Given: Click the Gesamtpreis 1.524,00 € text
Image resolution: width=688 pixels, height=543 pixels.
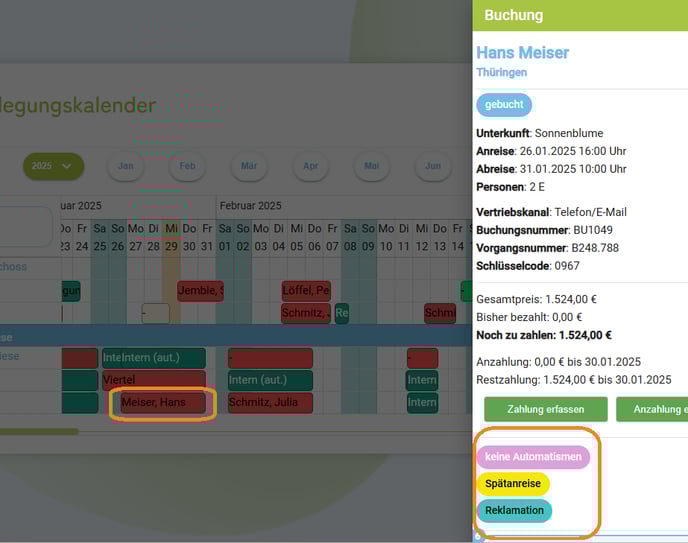Looking at the screenshot, I should (x=537, y=300).
